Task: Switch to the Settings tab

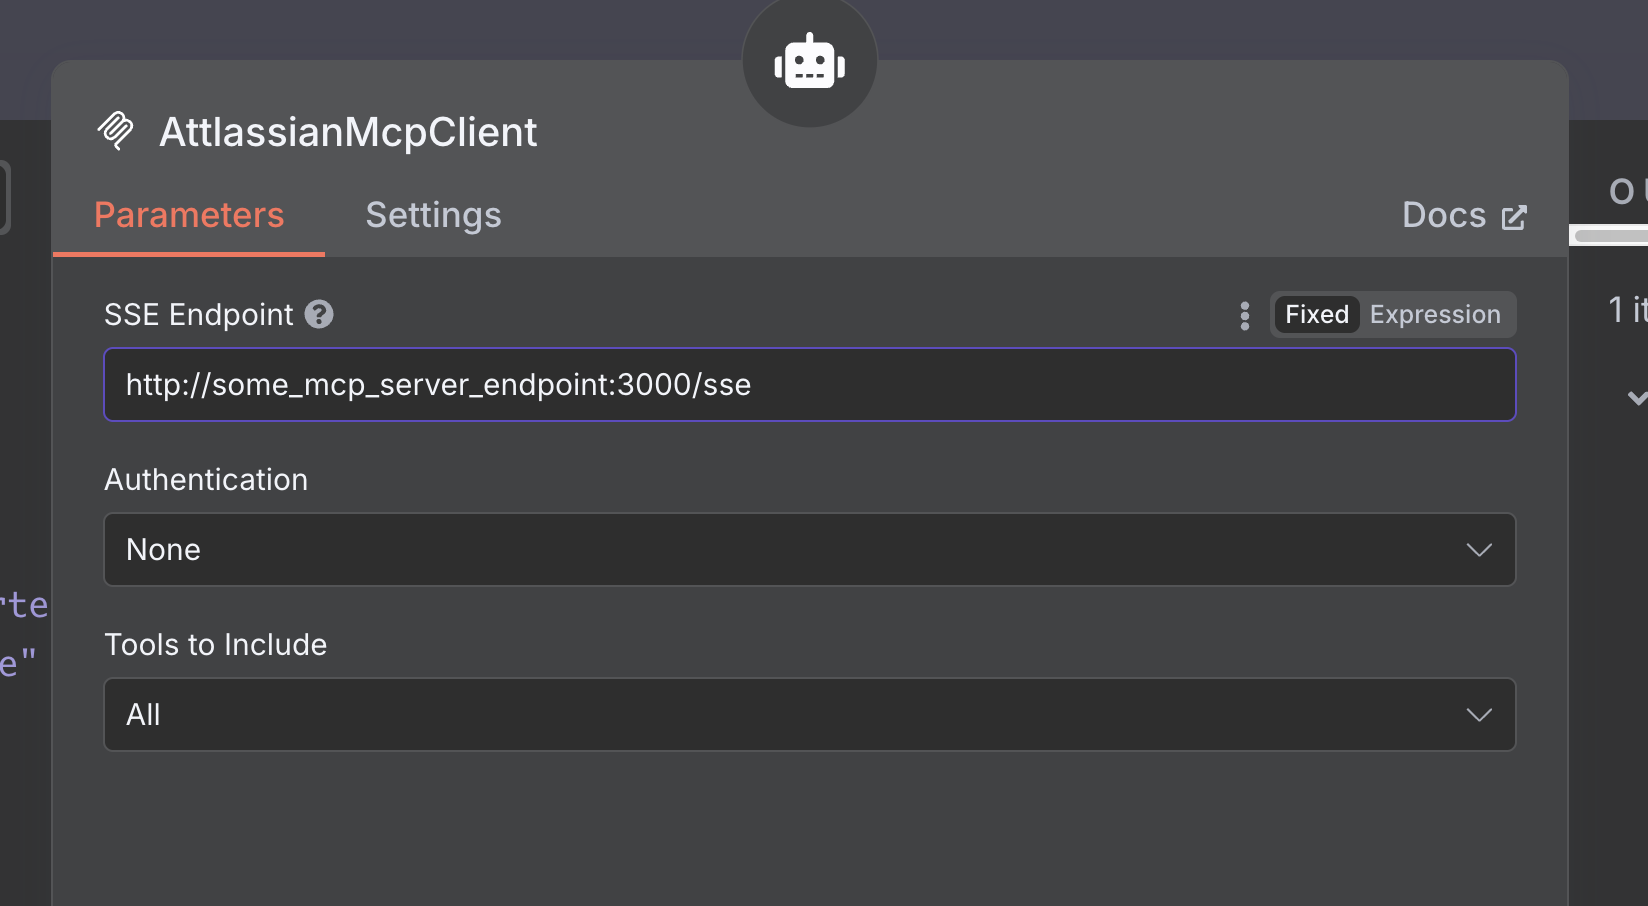Action: click(433, 215)
